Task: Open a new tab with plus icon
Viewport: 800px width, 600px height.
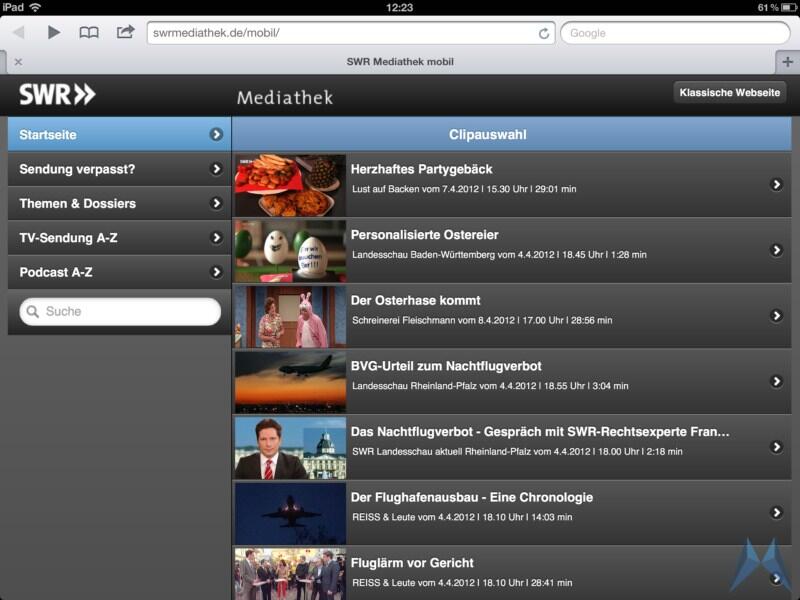Action: pos(787,62)
